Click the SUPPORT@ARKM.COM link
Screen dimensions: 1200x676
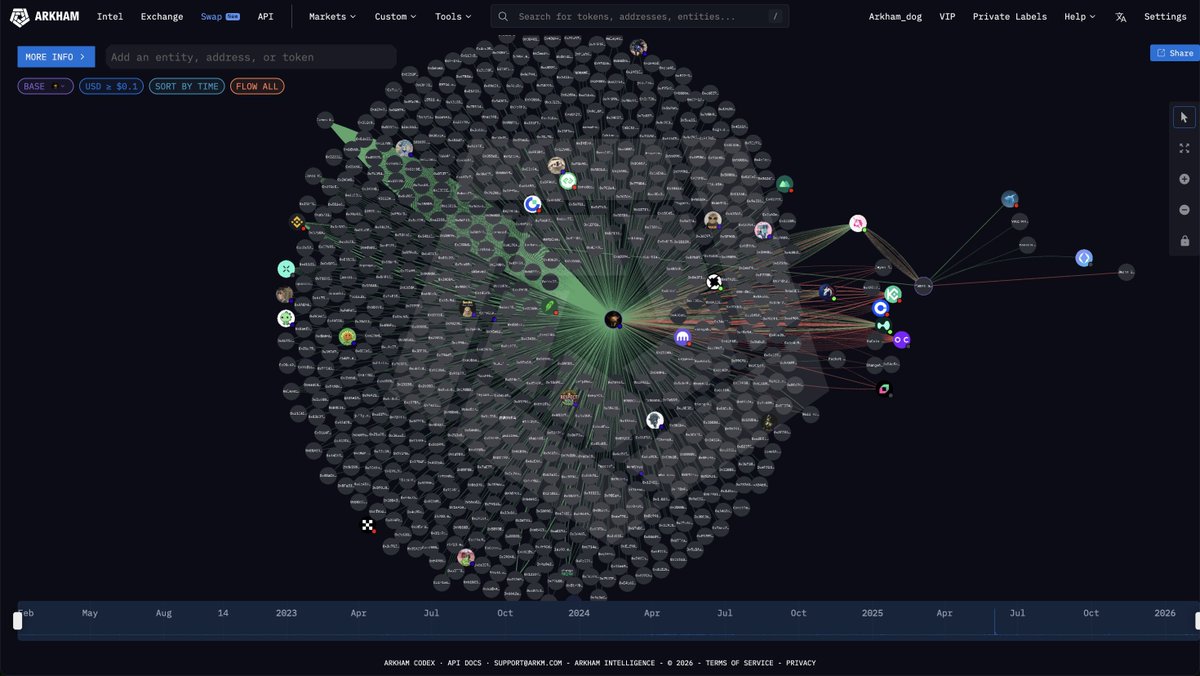point(528,663)
